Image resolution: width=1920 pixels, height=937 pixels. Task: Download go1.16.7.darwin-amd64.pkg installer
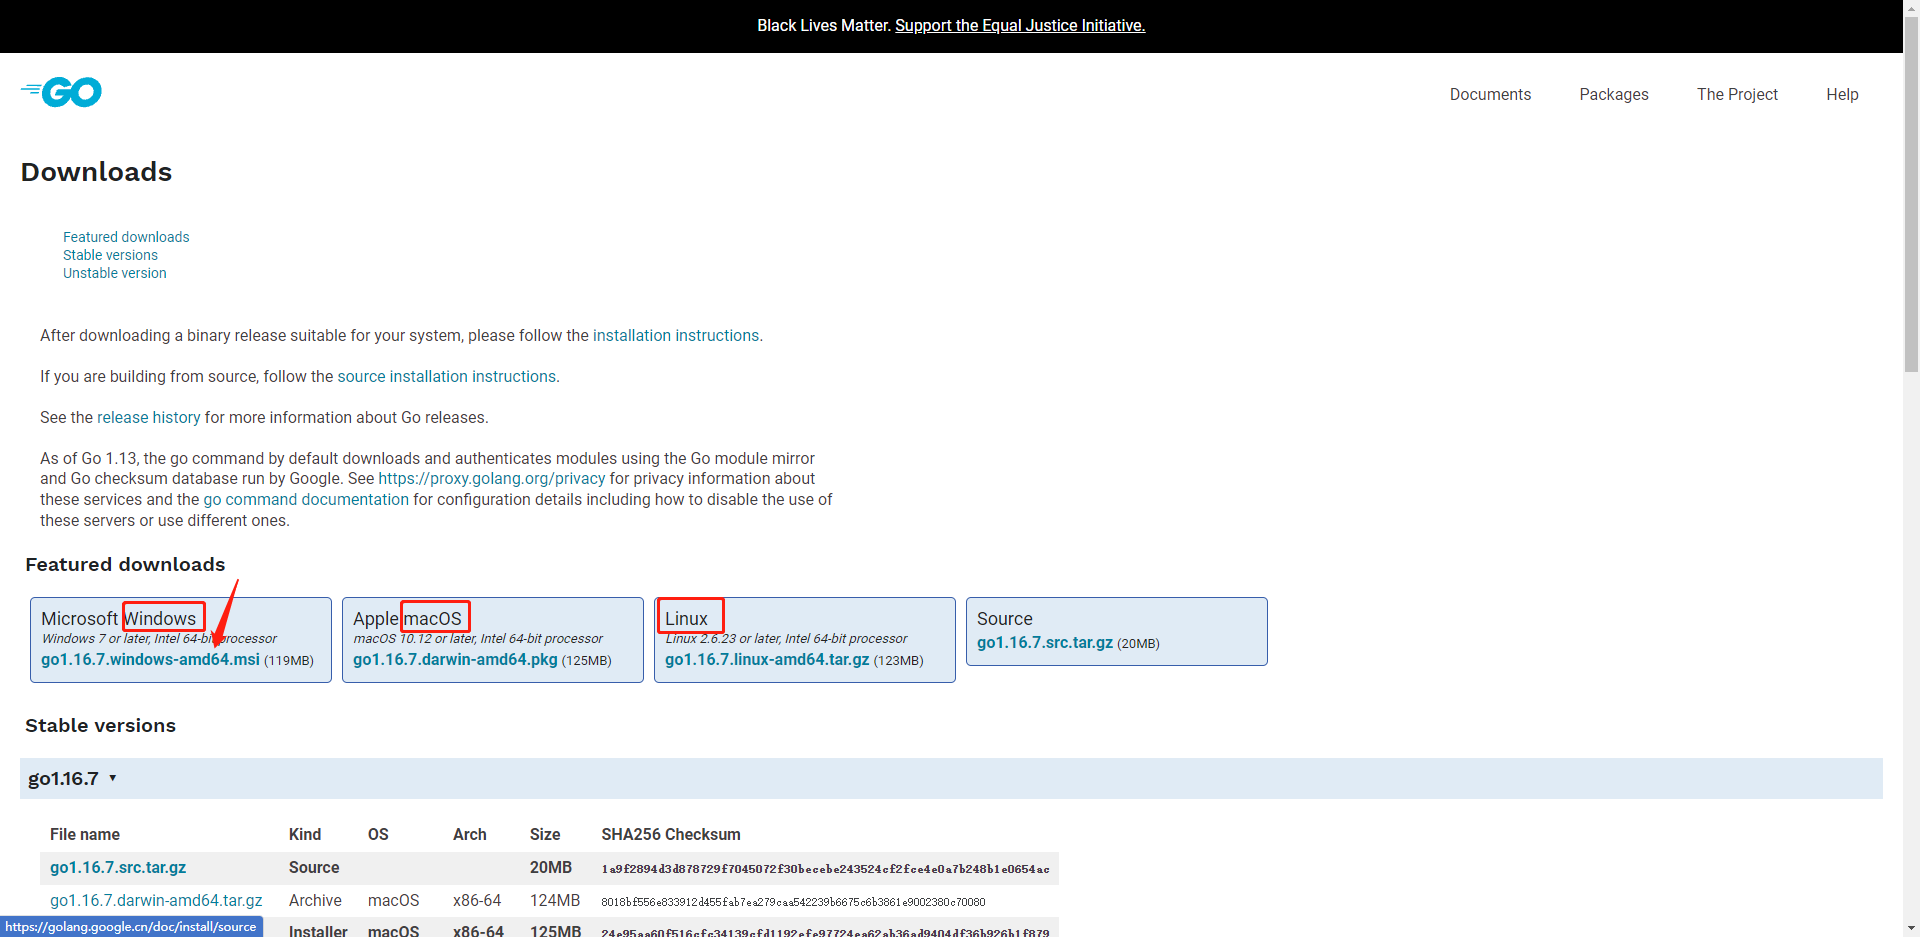click(x=455, y=659)
